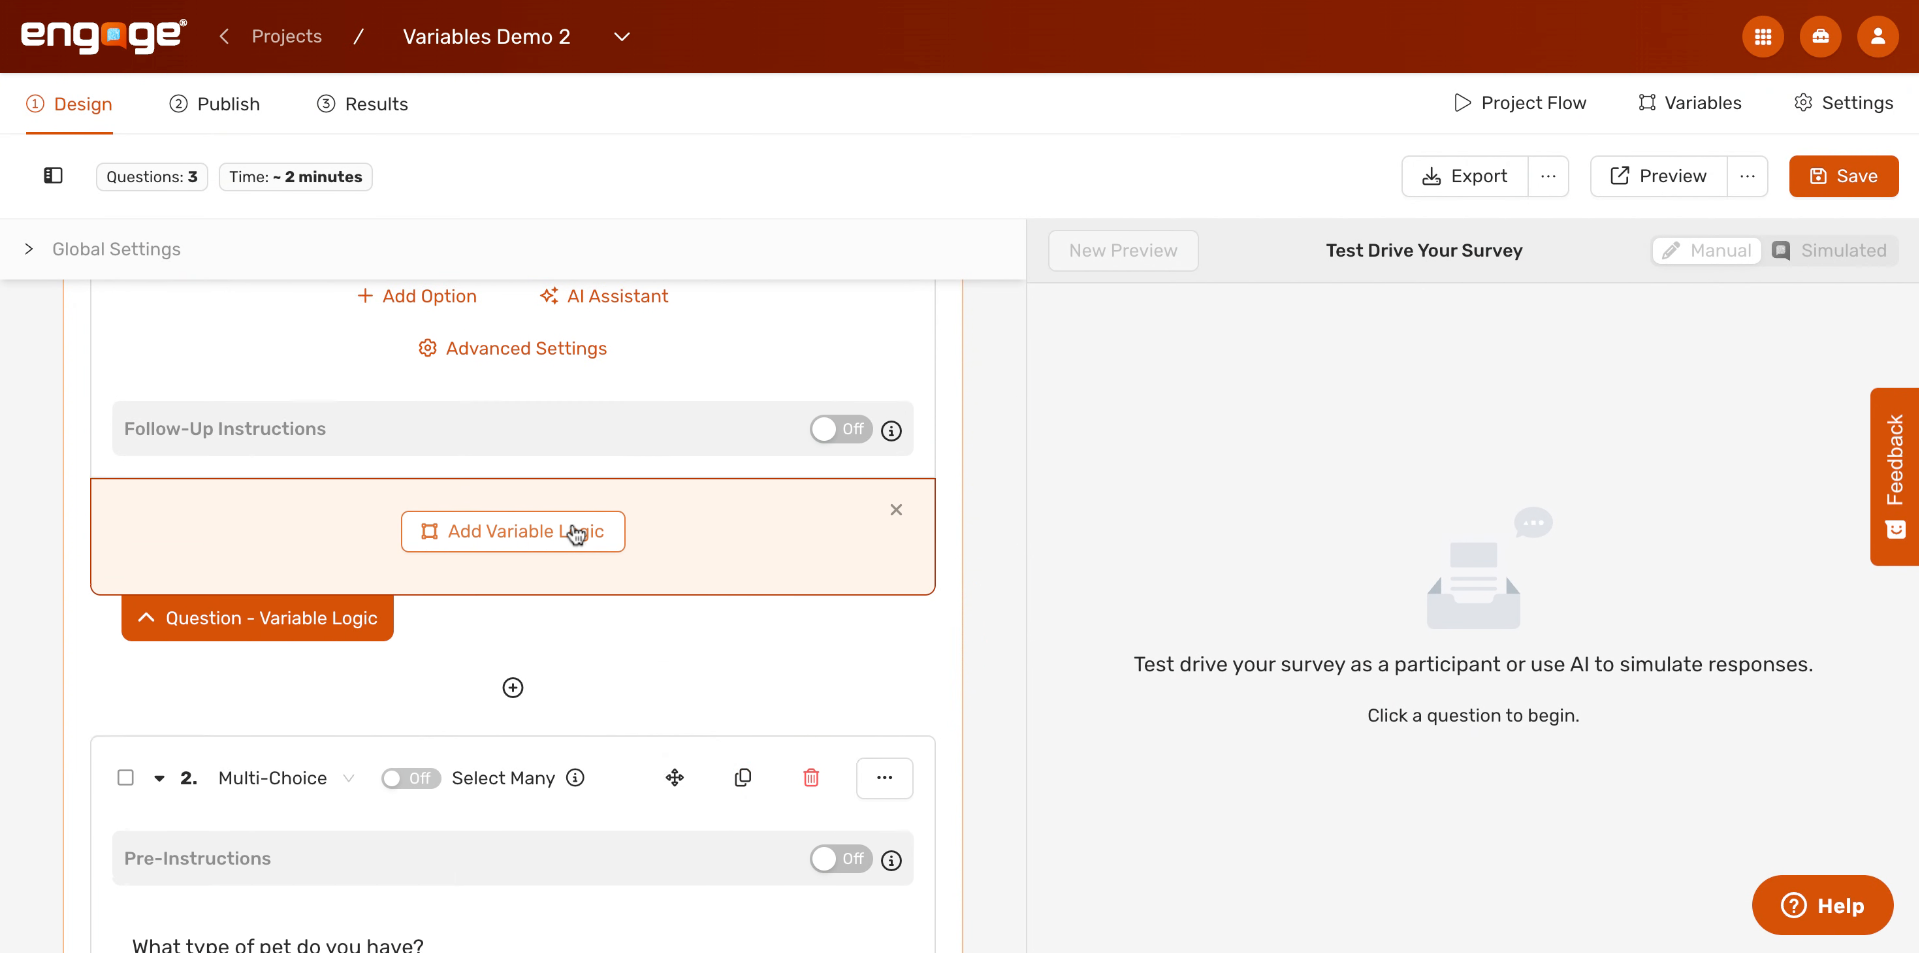Click the info icon for Pre-Instructions

(891, 860)
